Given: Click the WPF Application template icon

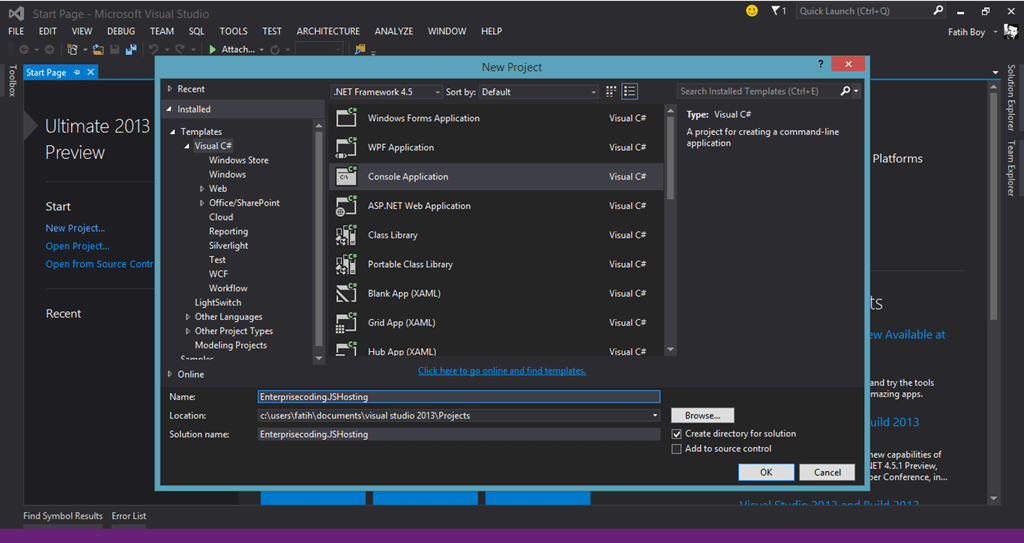Looking at the screenshot, I should click(x=346, y=147).
